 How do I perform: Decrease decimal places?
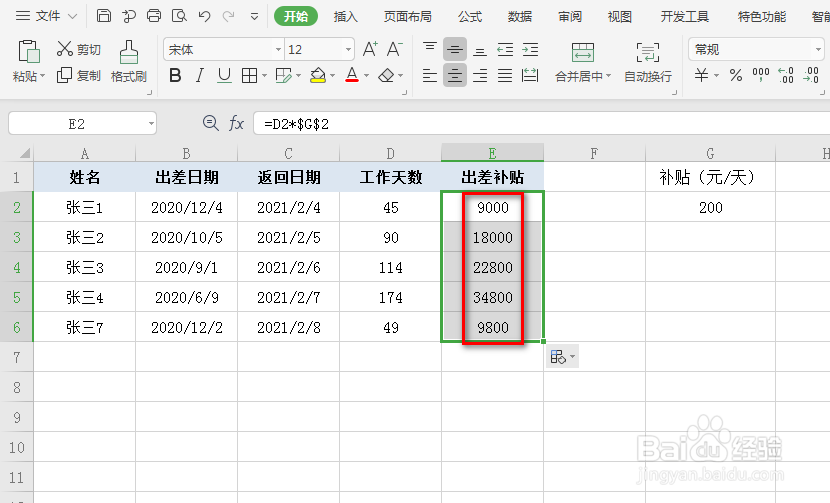[x=811, y=75]
